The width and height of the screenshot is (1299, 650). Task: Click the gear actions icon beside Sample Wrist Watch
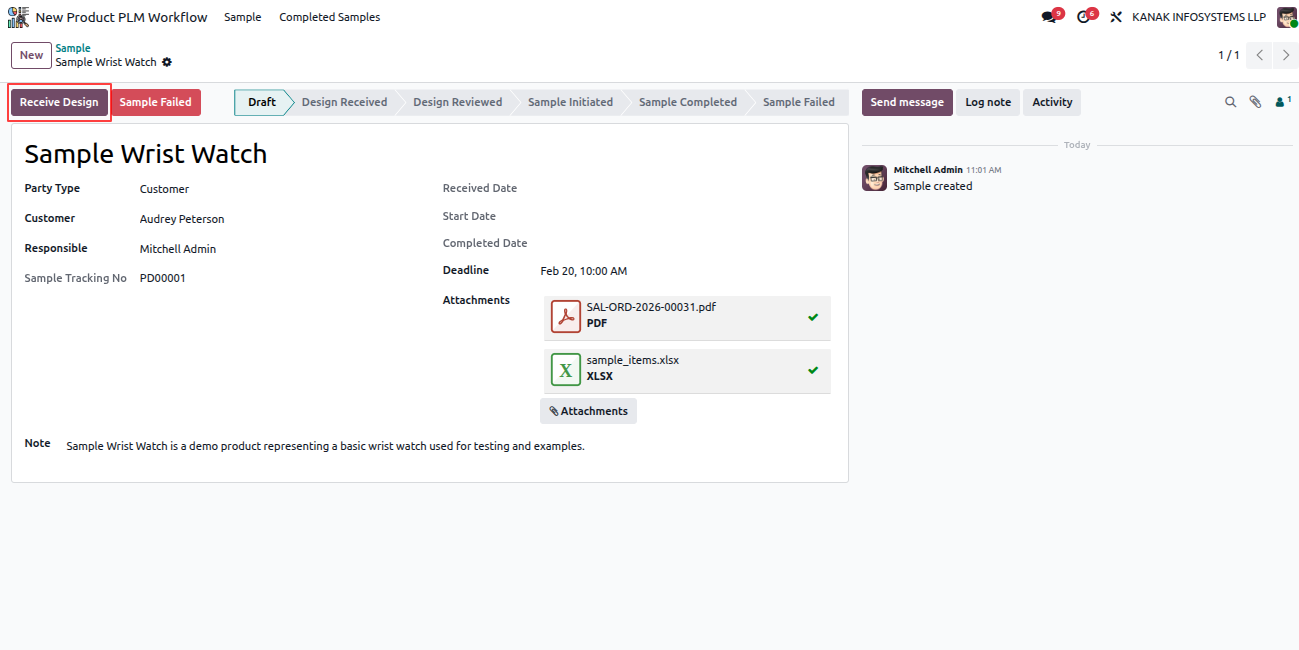[167, 62]
